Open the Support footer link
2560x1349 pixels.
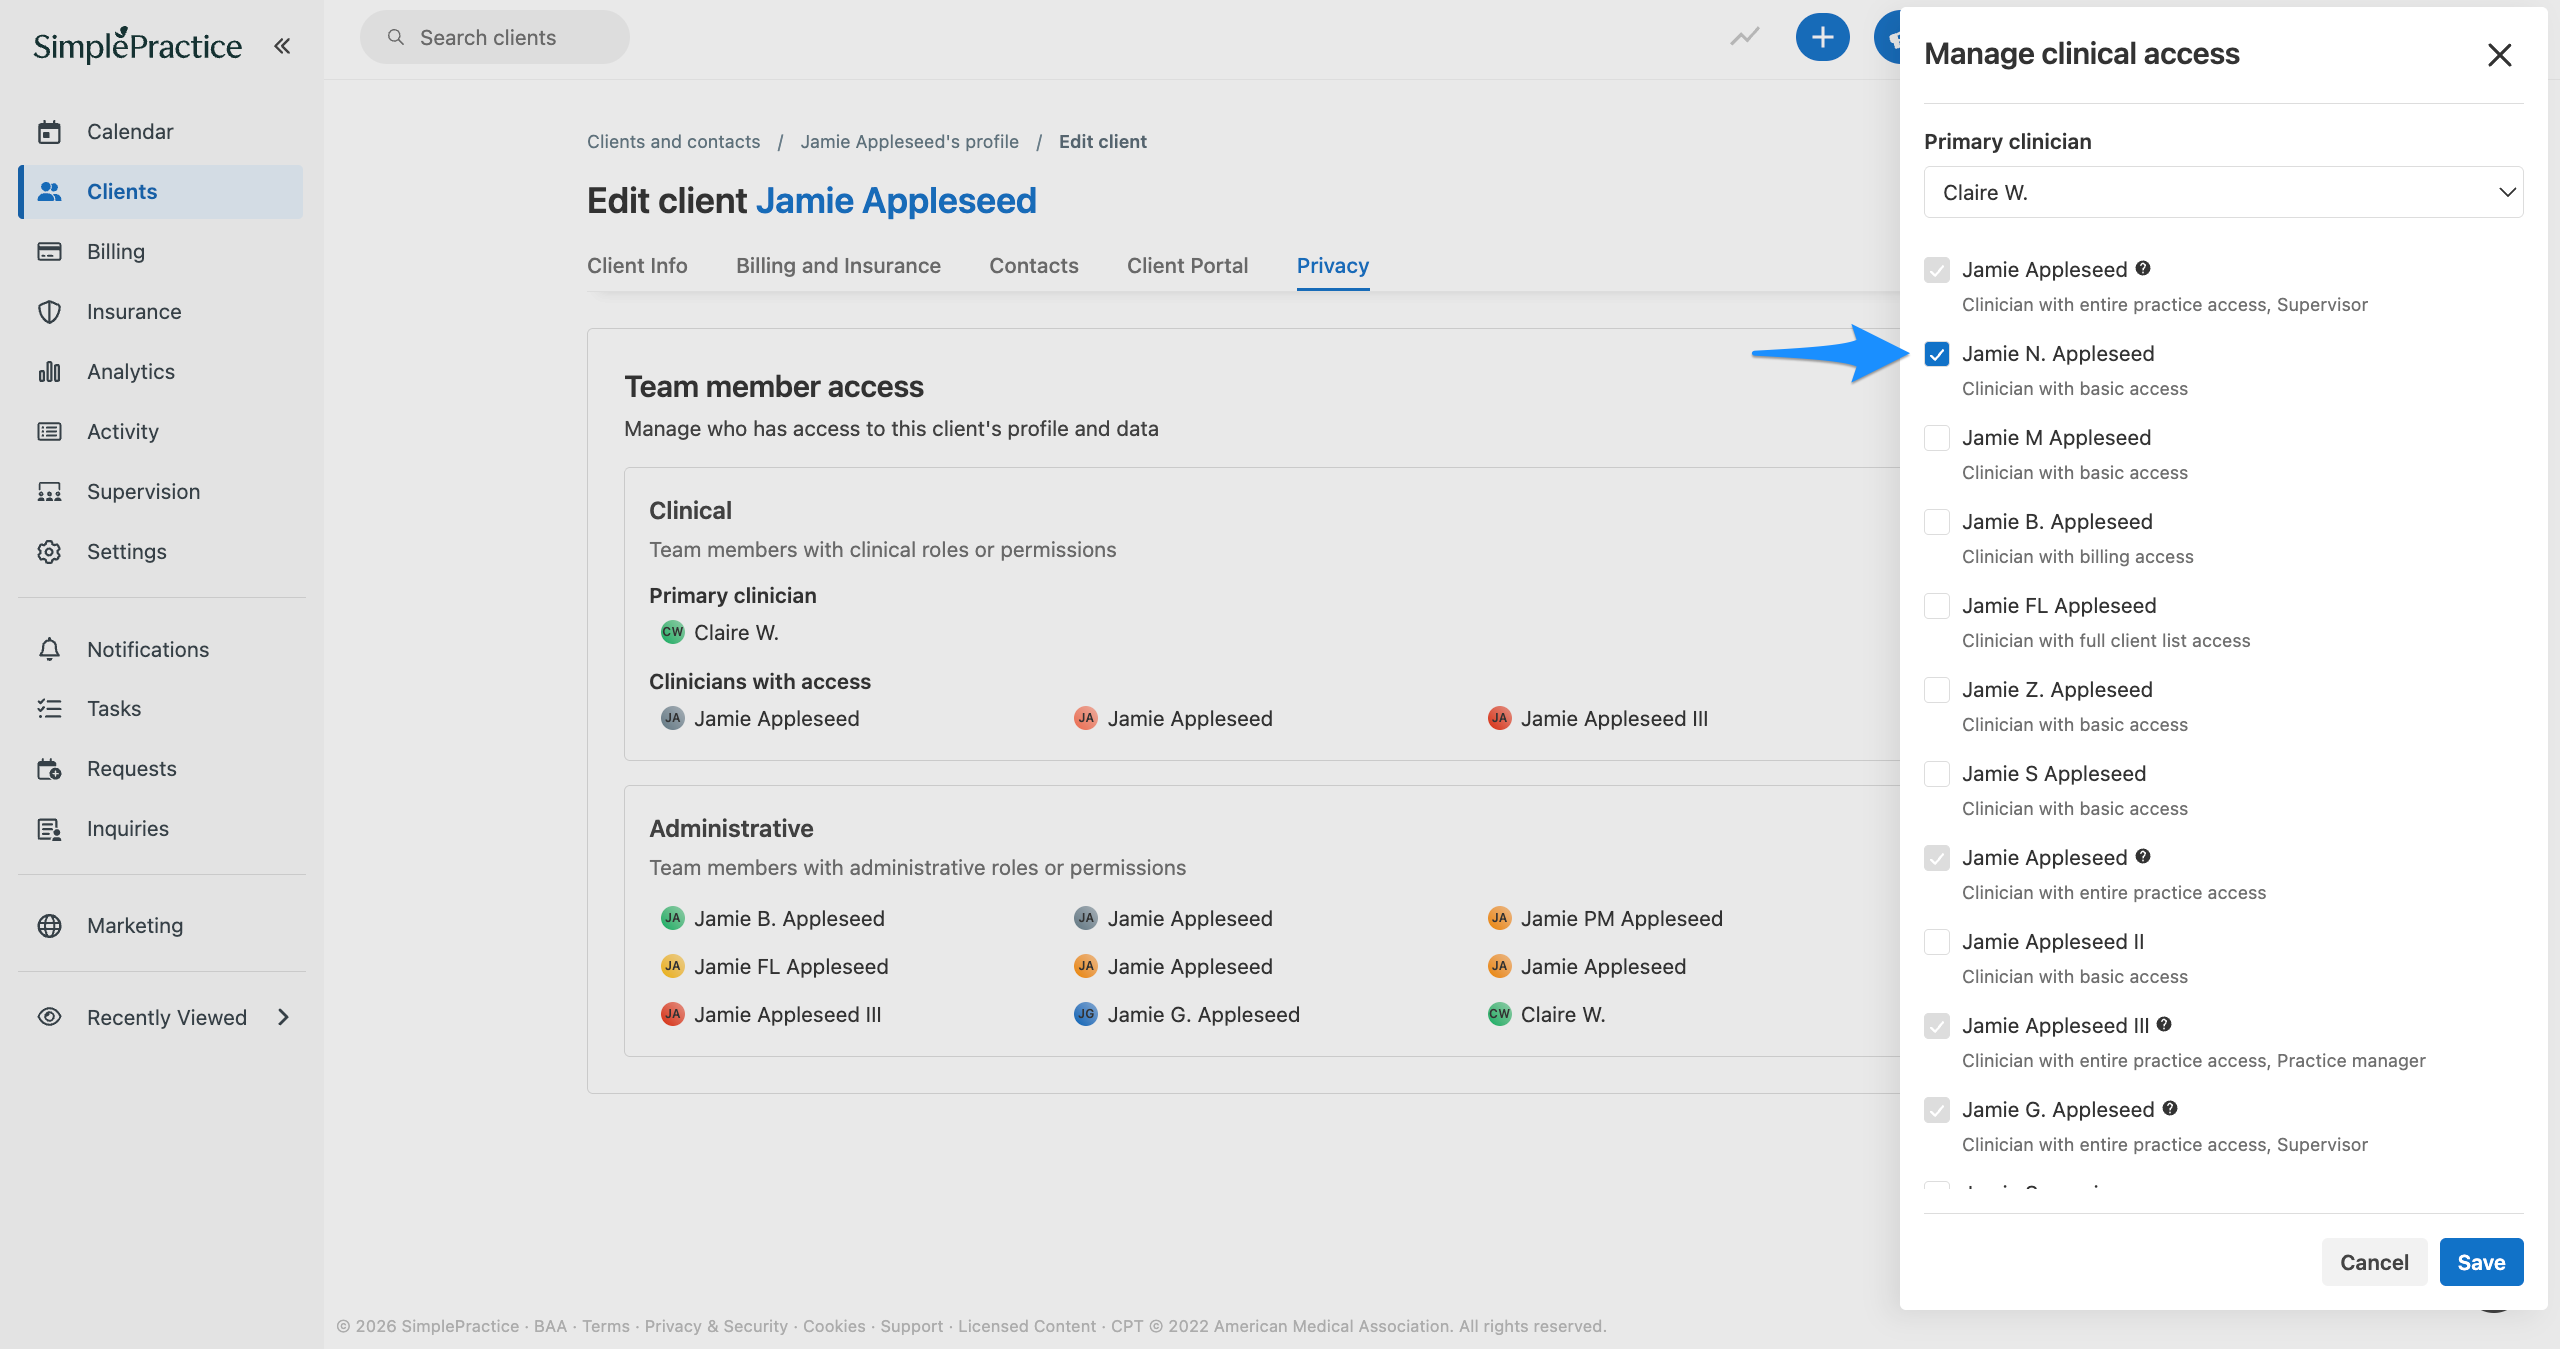tap(911, 1326)
